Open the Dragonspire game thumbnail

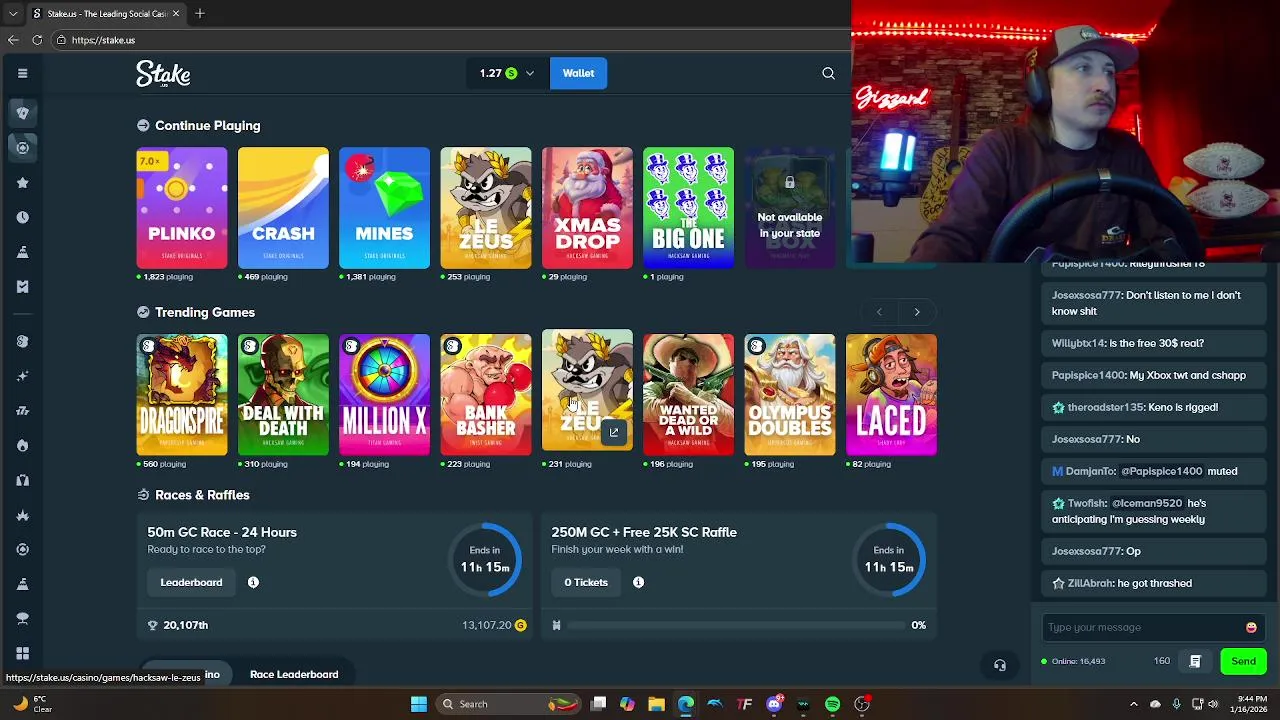coord(182,395)
